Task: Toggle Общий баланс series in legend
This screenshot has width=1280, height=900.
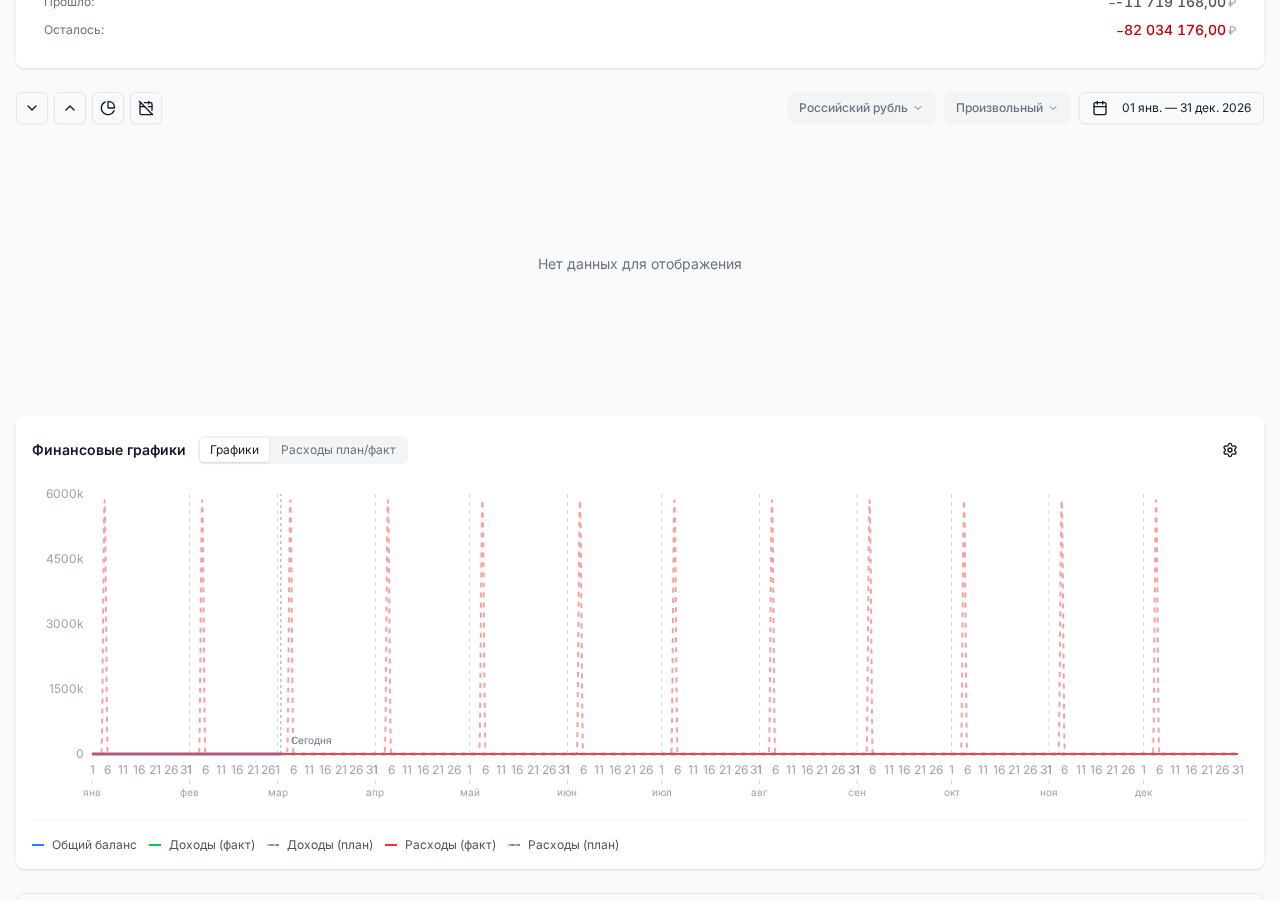Action: pos(94,845)
